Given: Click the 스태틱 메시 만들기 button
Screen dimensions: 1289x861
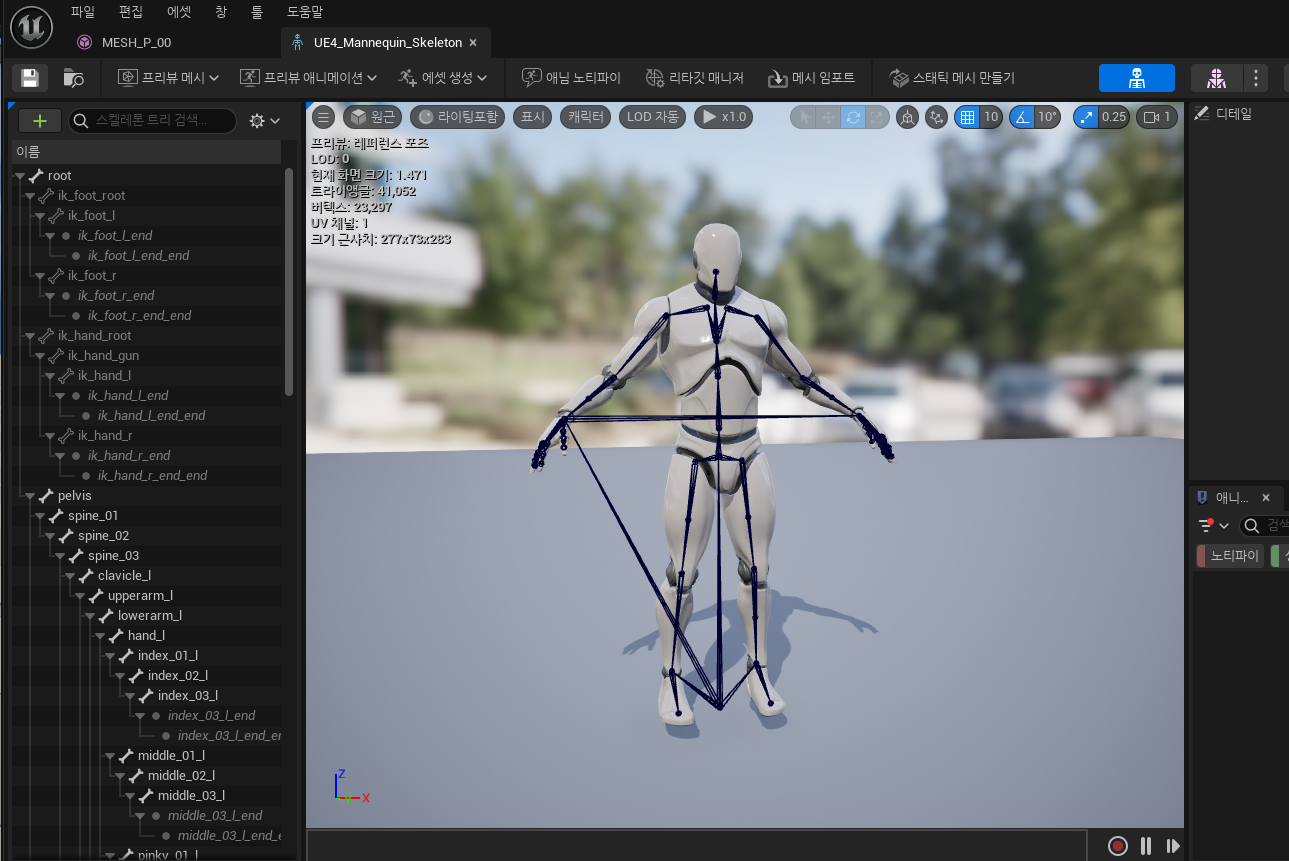Looking at the screenshot, I should point(951,78).
